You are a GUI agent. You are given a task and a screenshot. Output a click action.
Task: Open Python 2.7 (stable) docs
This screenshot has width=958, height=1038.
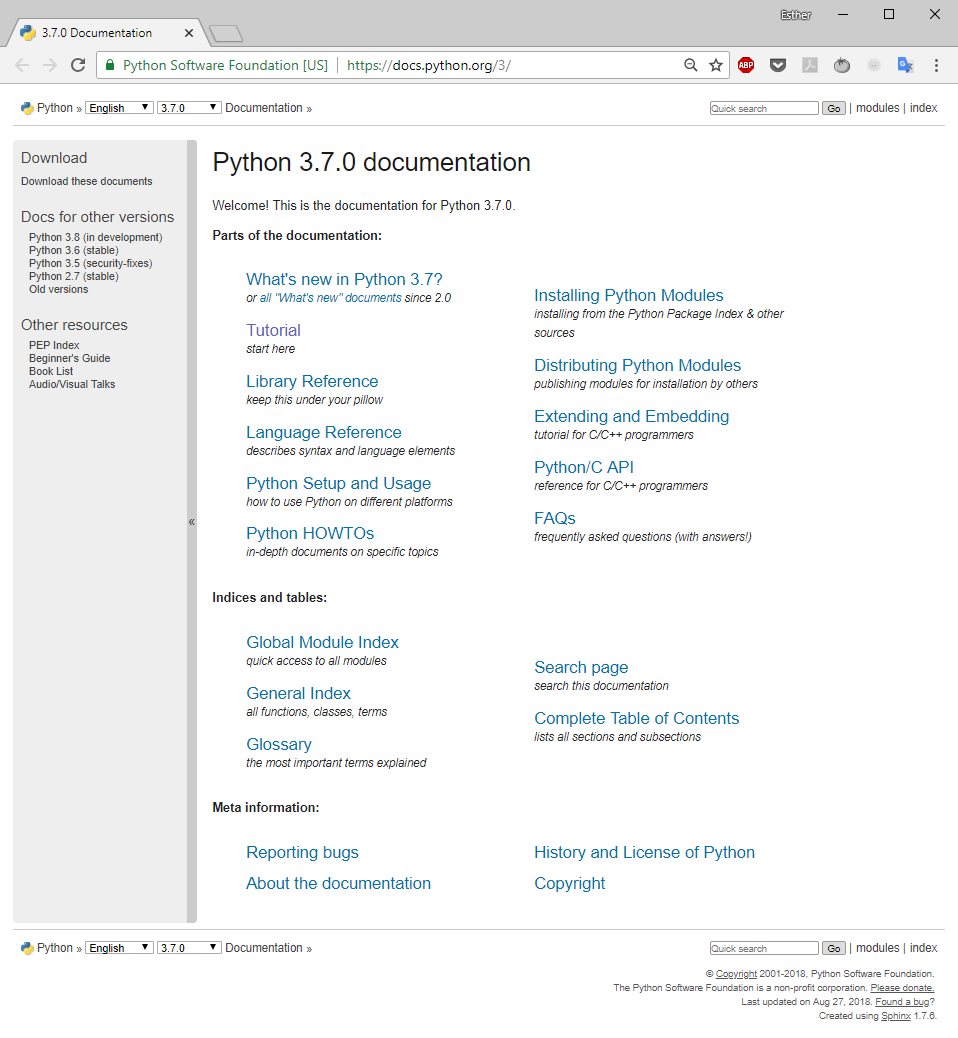pos(73,276)
